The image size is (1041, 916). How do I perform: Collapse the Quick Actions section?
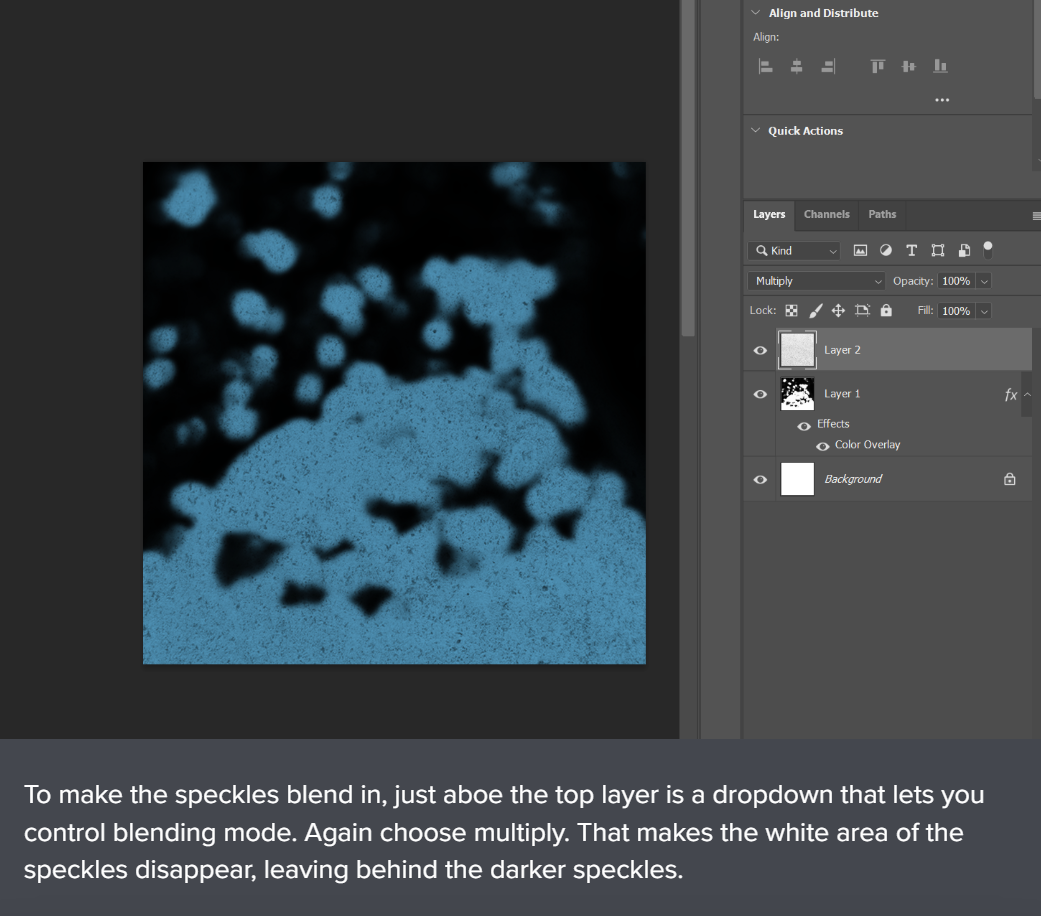pos(755,130)
